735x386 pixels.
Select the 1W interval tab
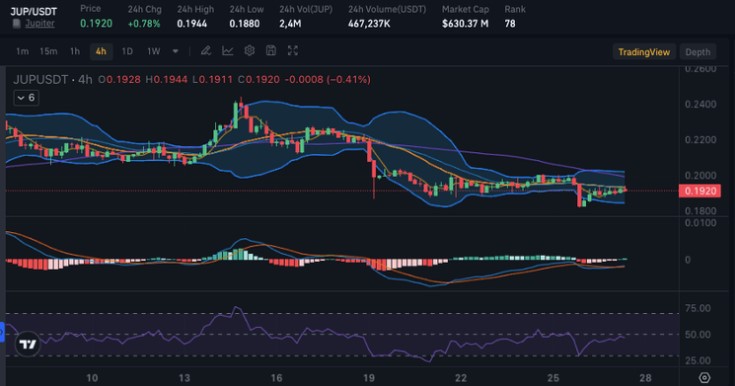[x=153, y=52]
